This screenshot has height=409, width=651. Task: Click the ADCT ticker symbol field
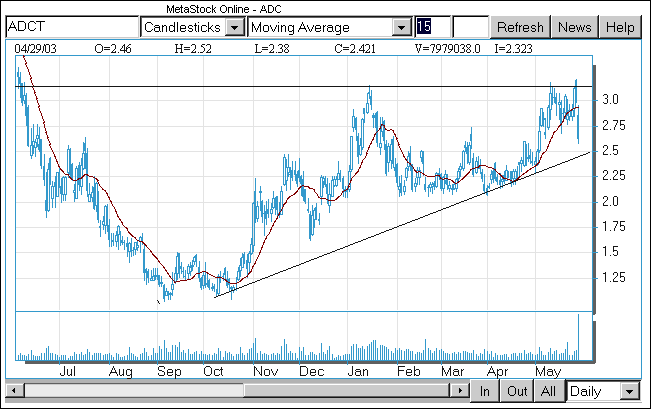point(72,27)
